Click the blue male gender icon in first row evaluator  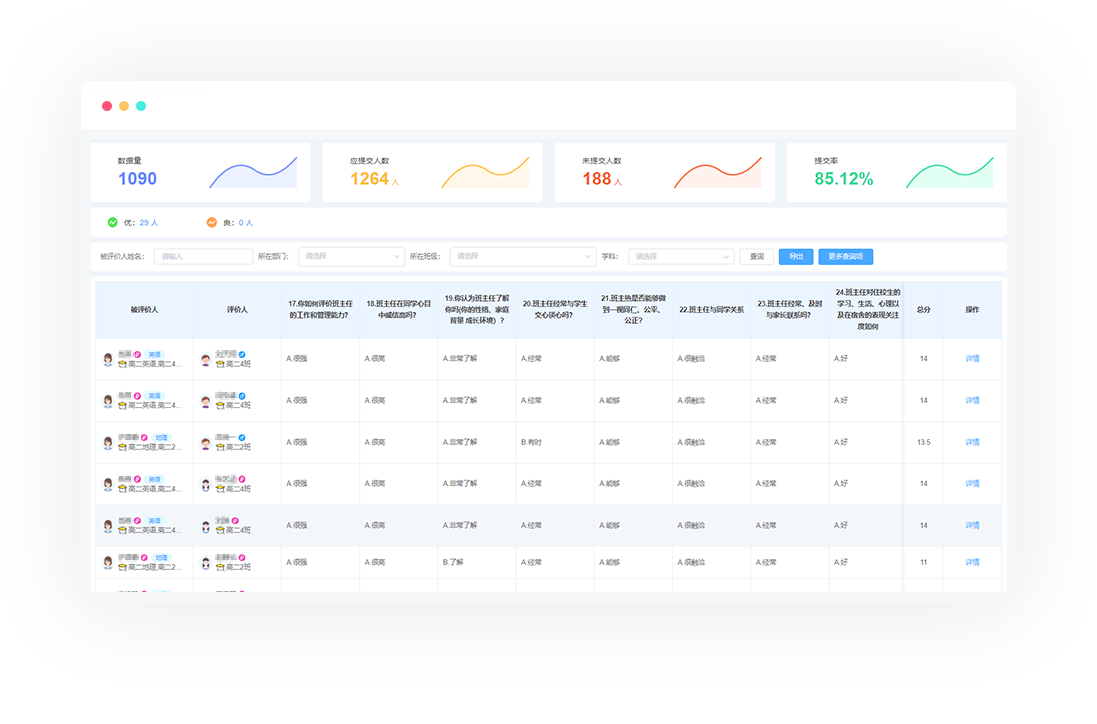tap(242, 354)
